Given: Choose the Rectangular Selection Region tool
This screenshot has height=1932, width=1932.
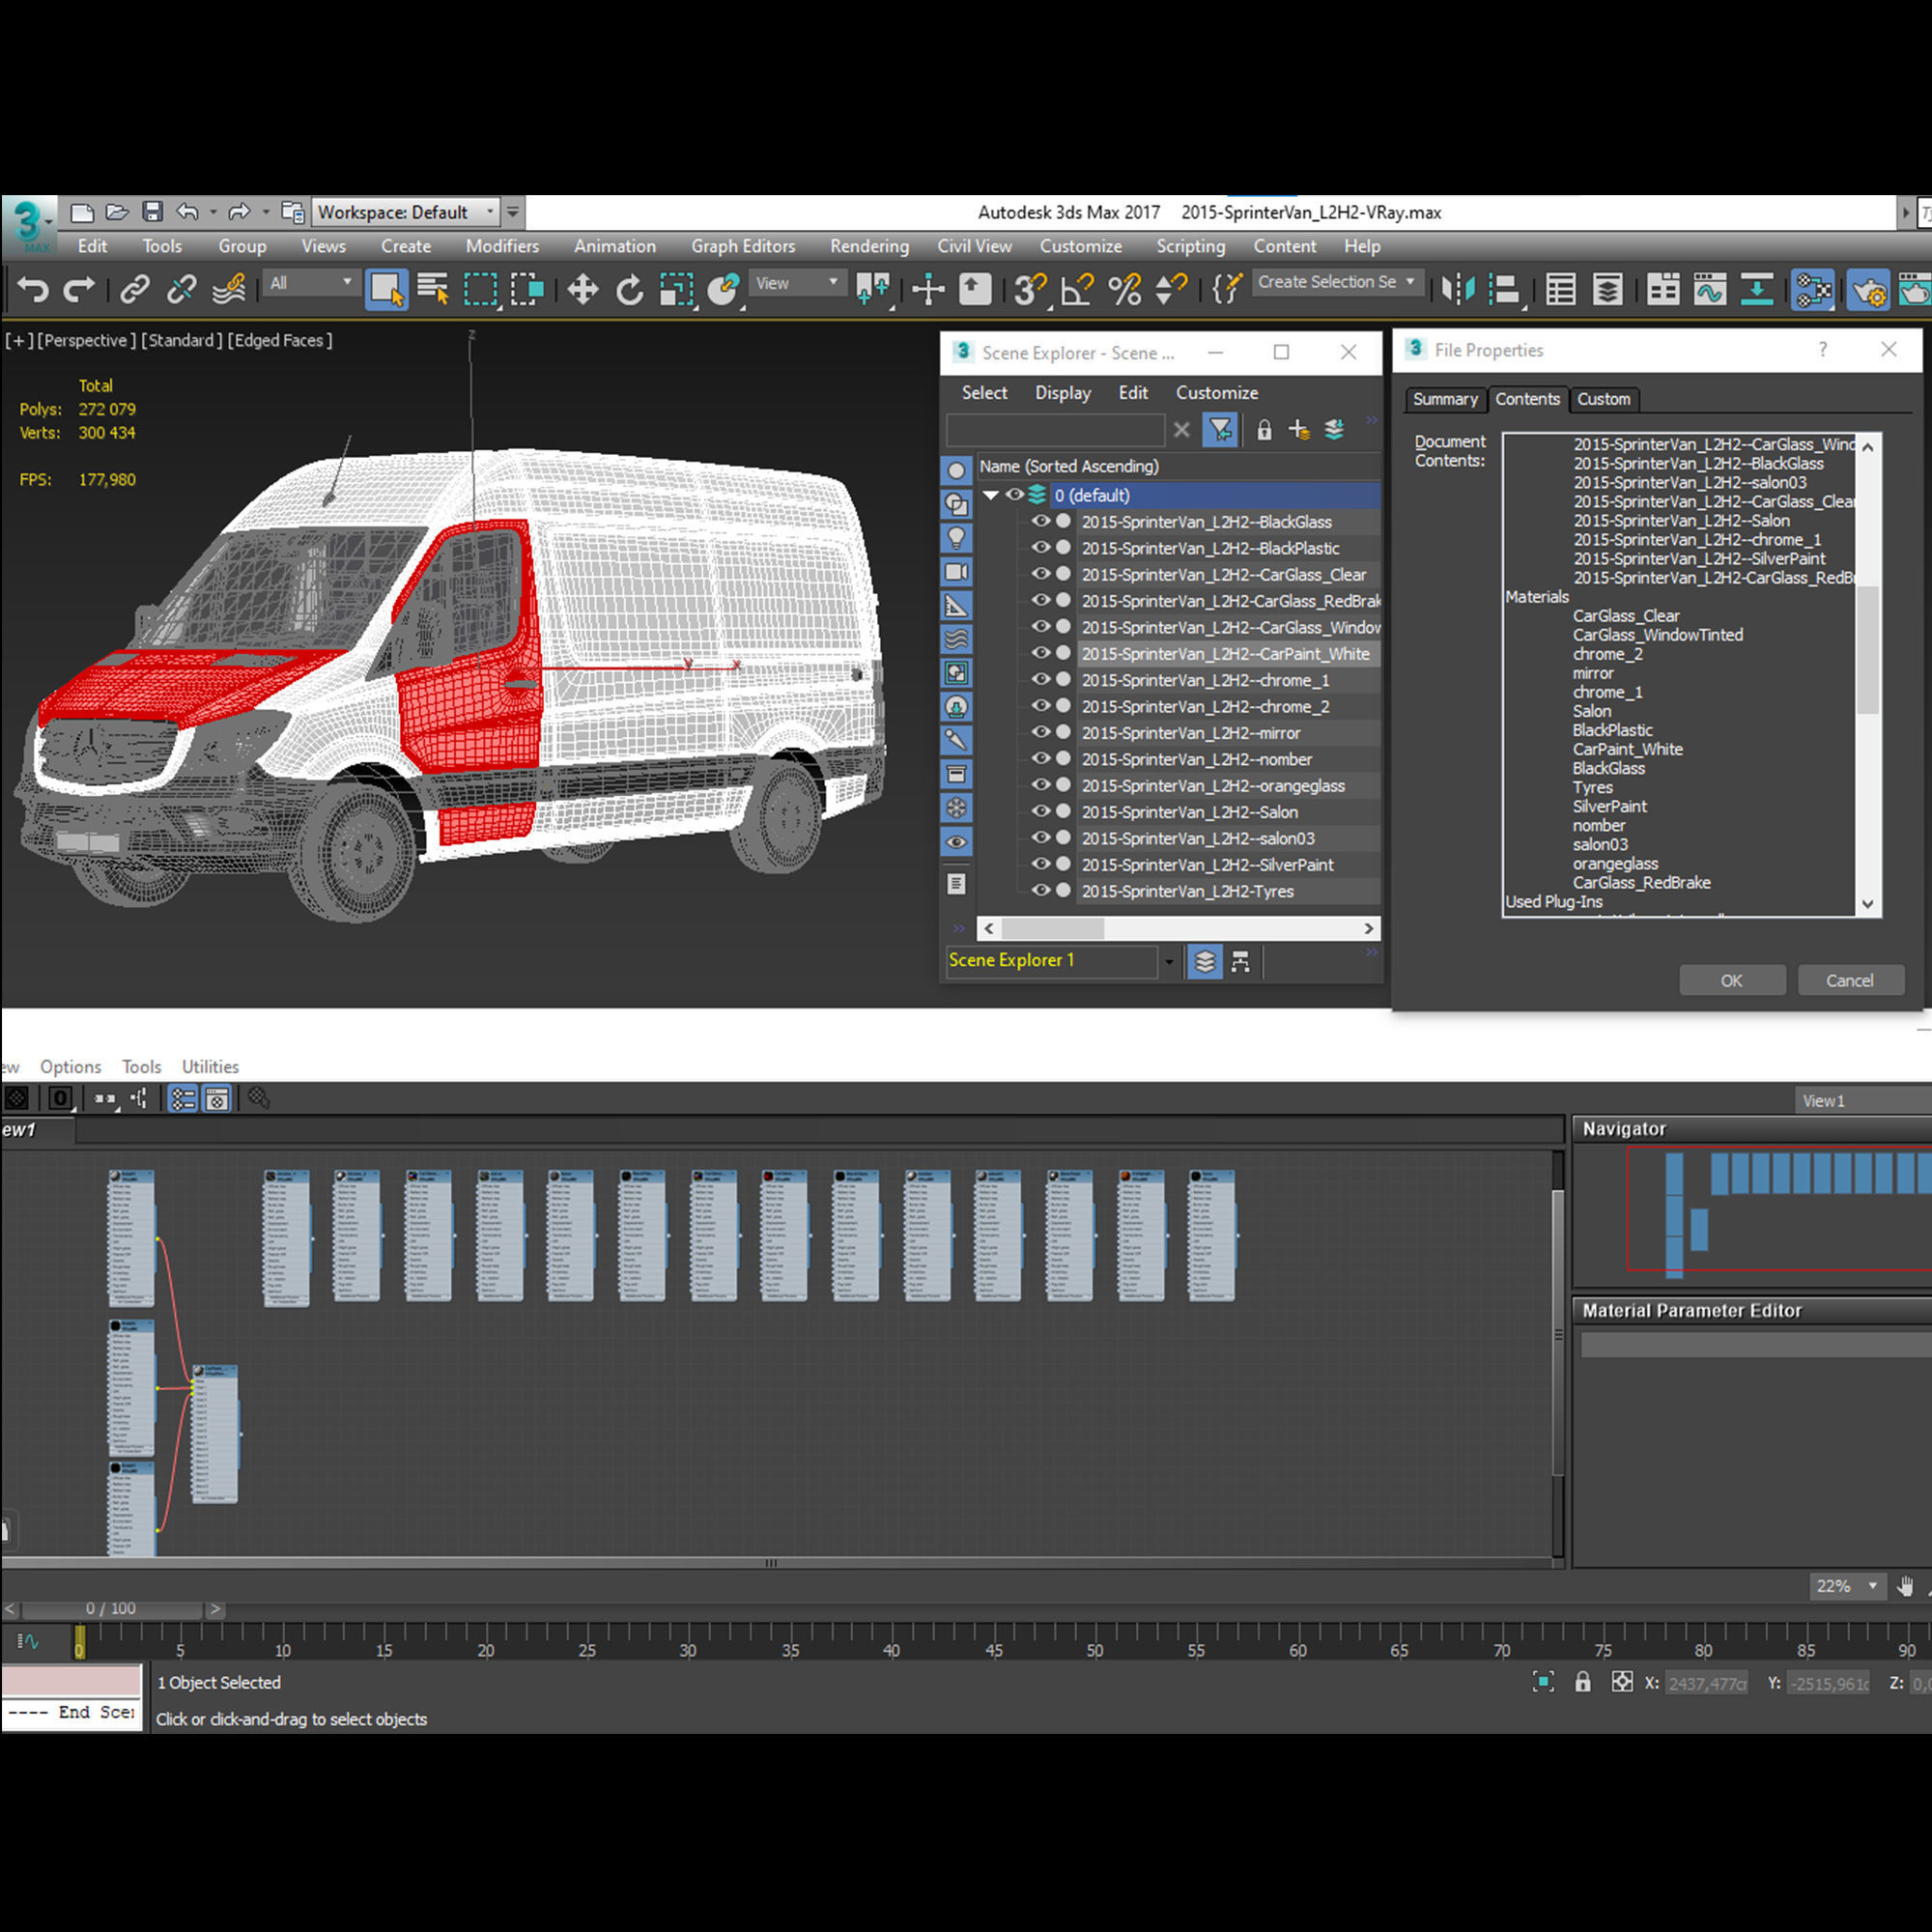Looking at the screenshot, I should [x=480, y=290].
